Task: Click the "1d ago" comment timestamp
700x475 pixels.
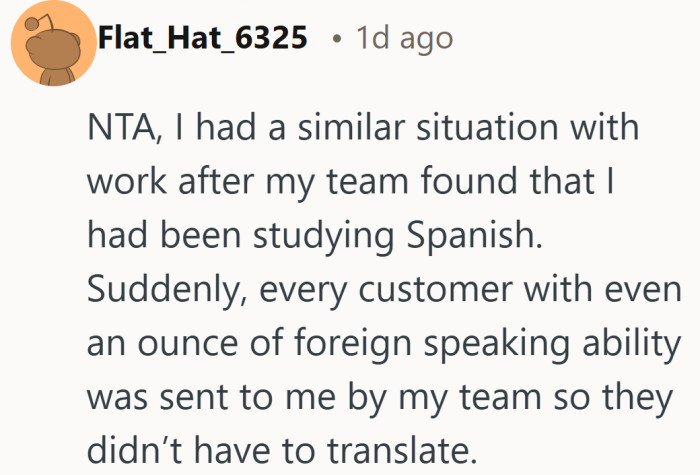Action: [x=404, y=38]
